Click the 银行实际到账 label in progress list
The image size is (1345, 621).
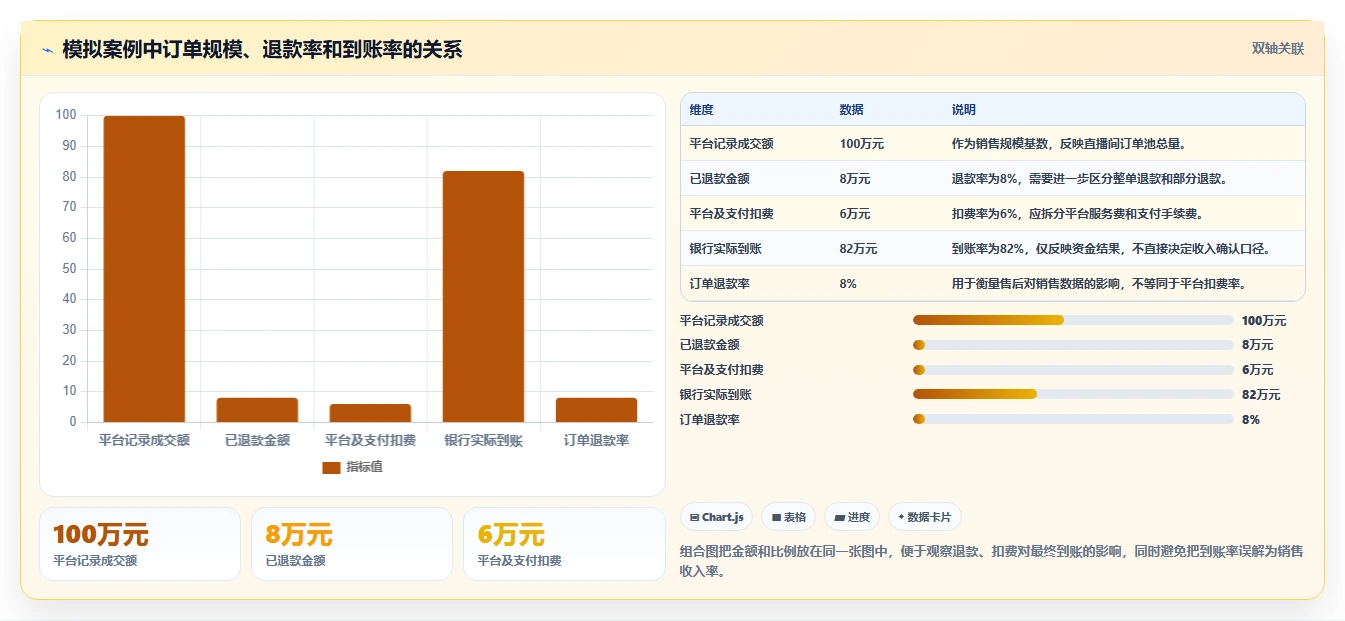[716, 395]
